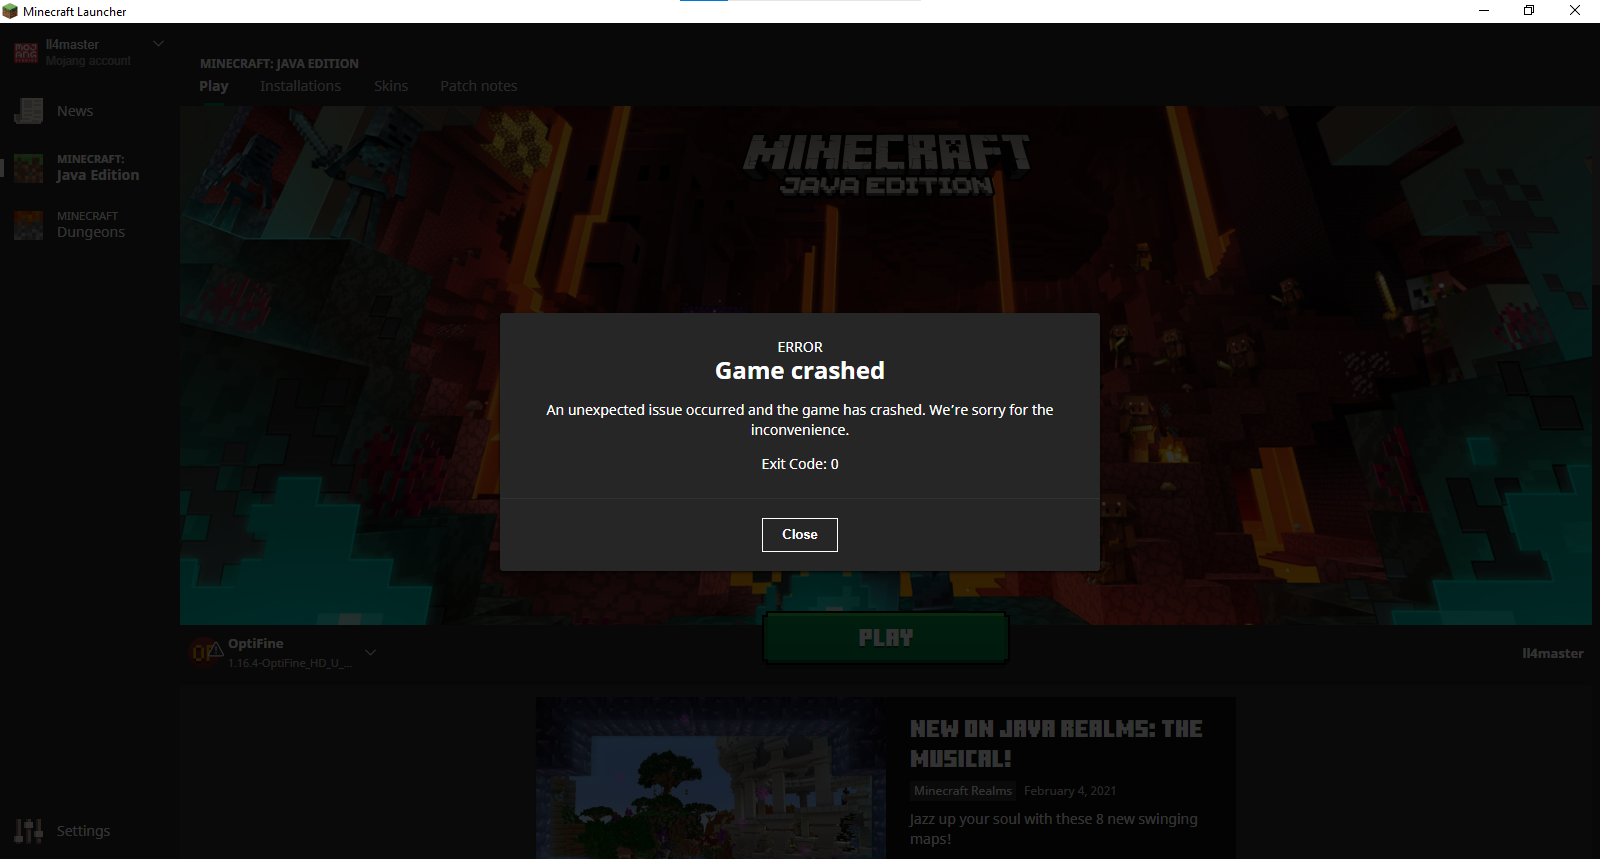Click the green PLAY button
The height and width of the screenshot is (859, 1600).
[x=885, y=638]
